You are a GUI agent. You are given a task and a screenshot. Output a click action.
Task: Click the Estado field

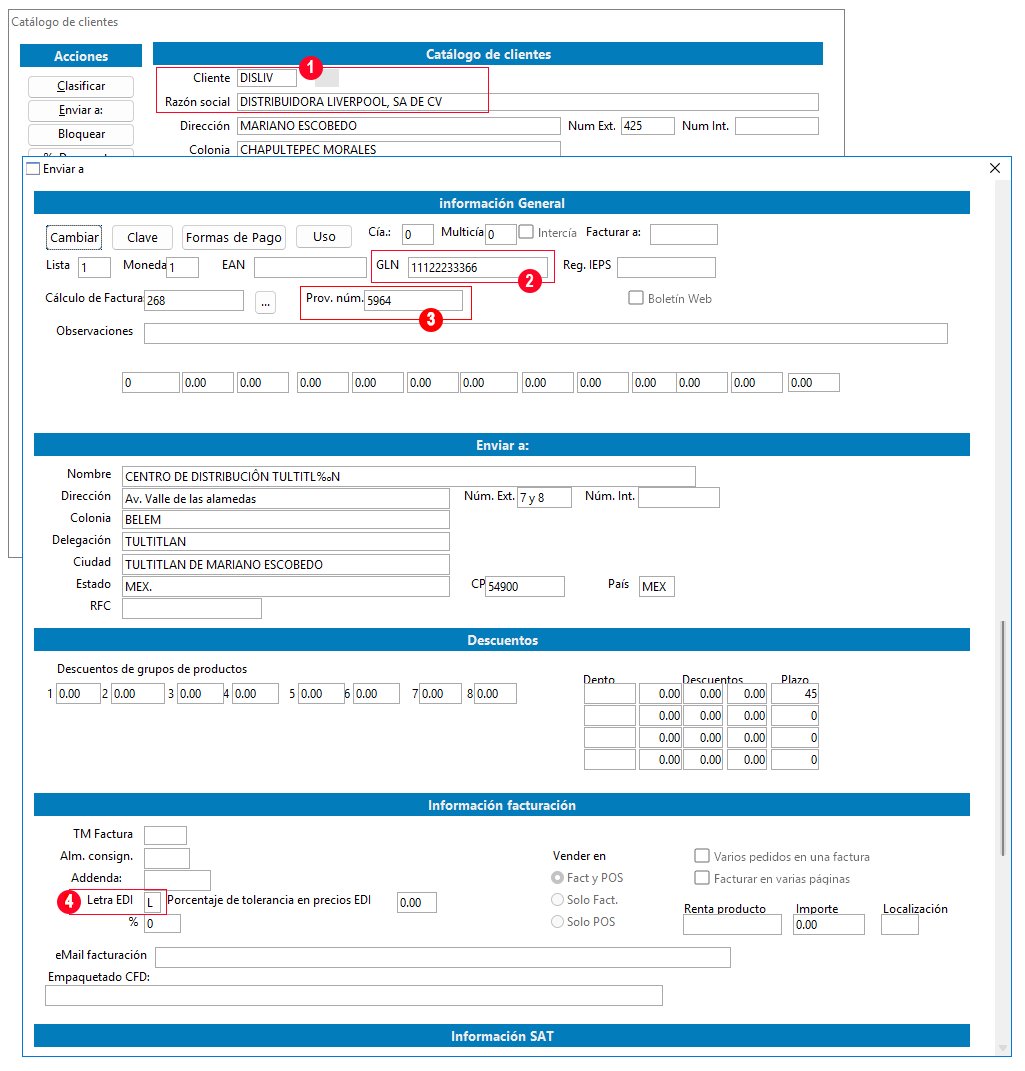pyautogui.click(x=285, y=587)
